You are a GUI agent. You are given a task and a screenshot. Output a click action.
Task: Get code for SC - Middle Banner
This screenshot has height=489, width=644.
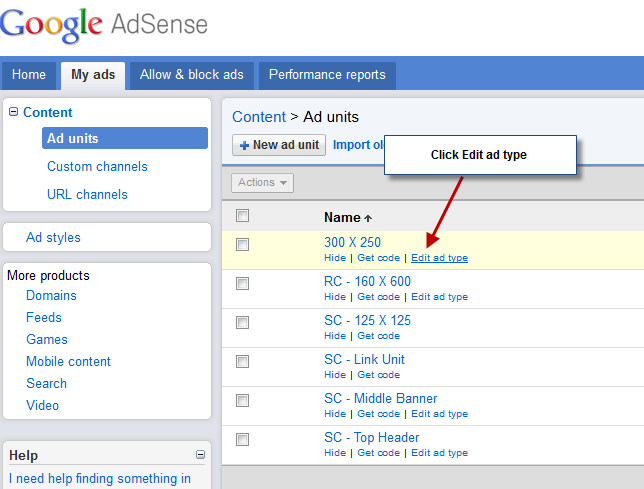379,414
